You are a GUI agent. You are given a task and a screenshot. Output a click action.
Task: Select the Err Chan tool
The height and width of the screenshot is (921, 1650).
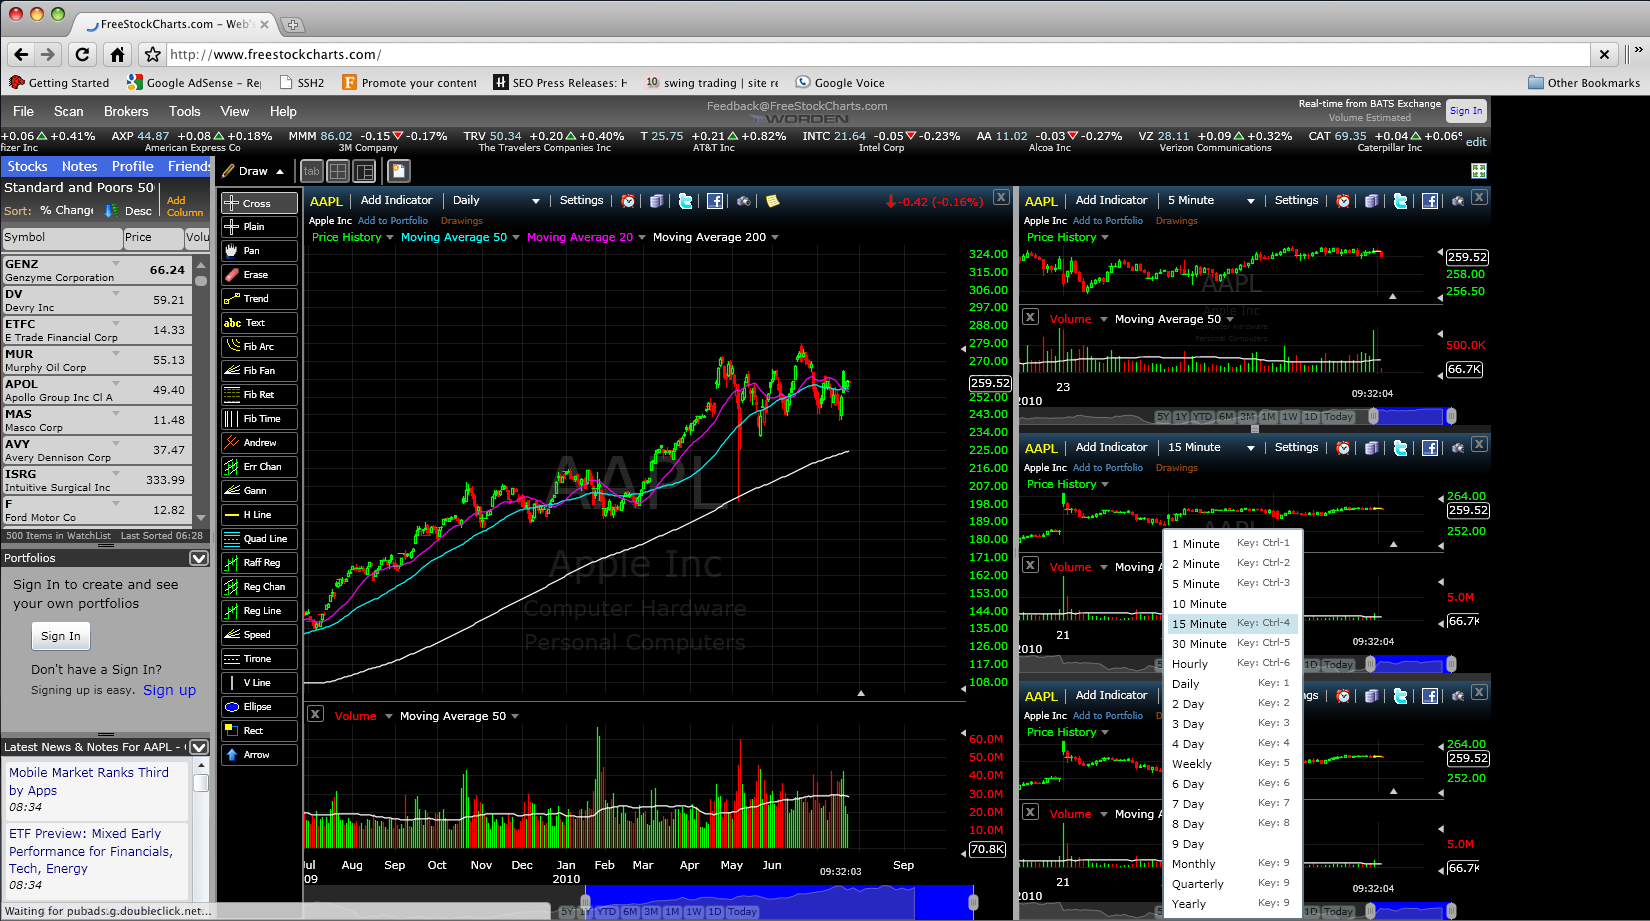(x=259, y=467)
